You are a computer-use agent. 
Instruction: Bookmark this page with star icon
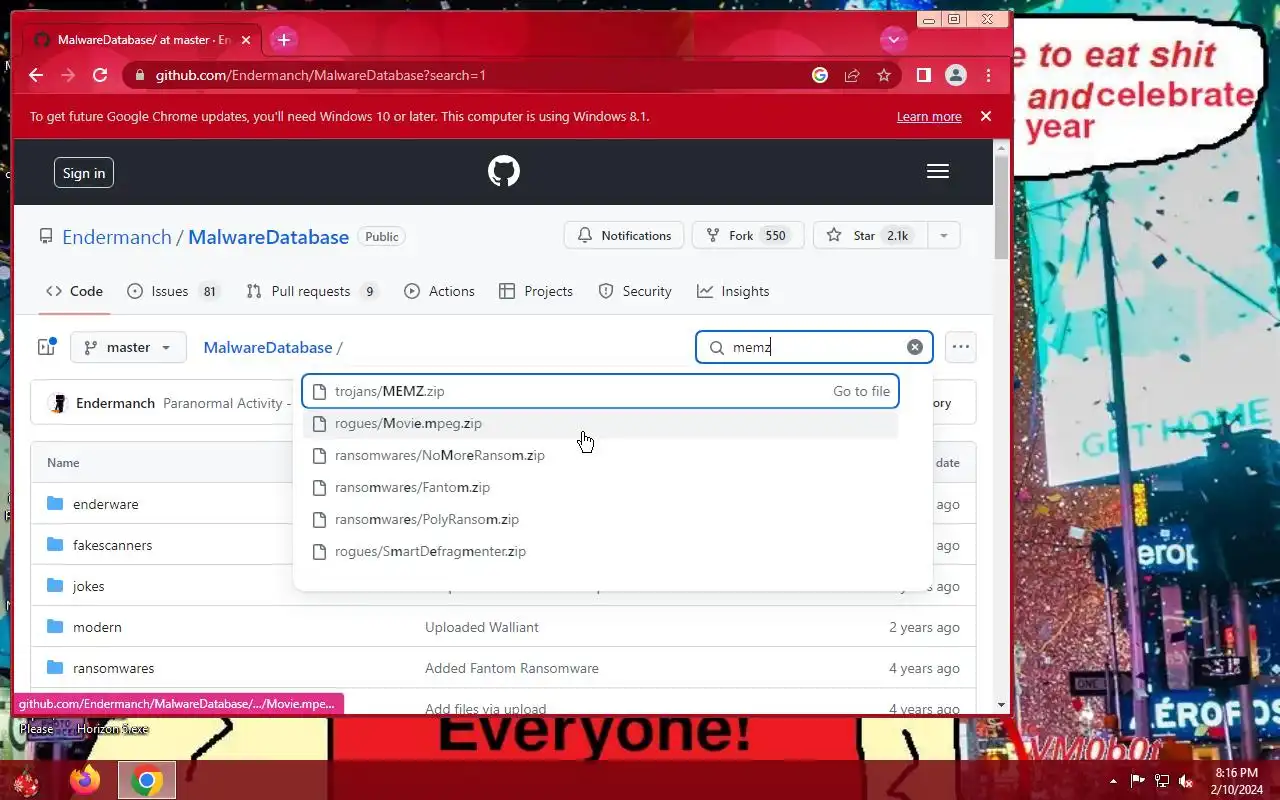click(884, 75)
